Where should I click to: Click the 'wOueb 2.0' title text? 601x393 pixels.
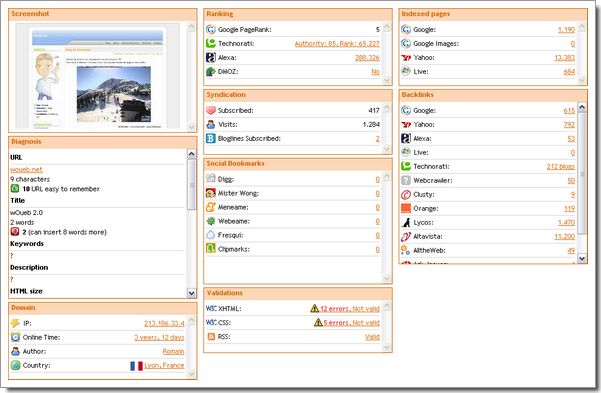pos(26,212)
